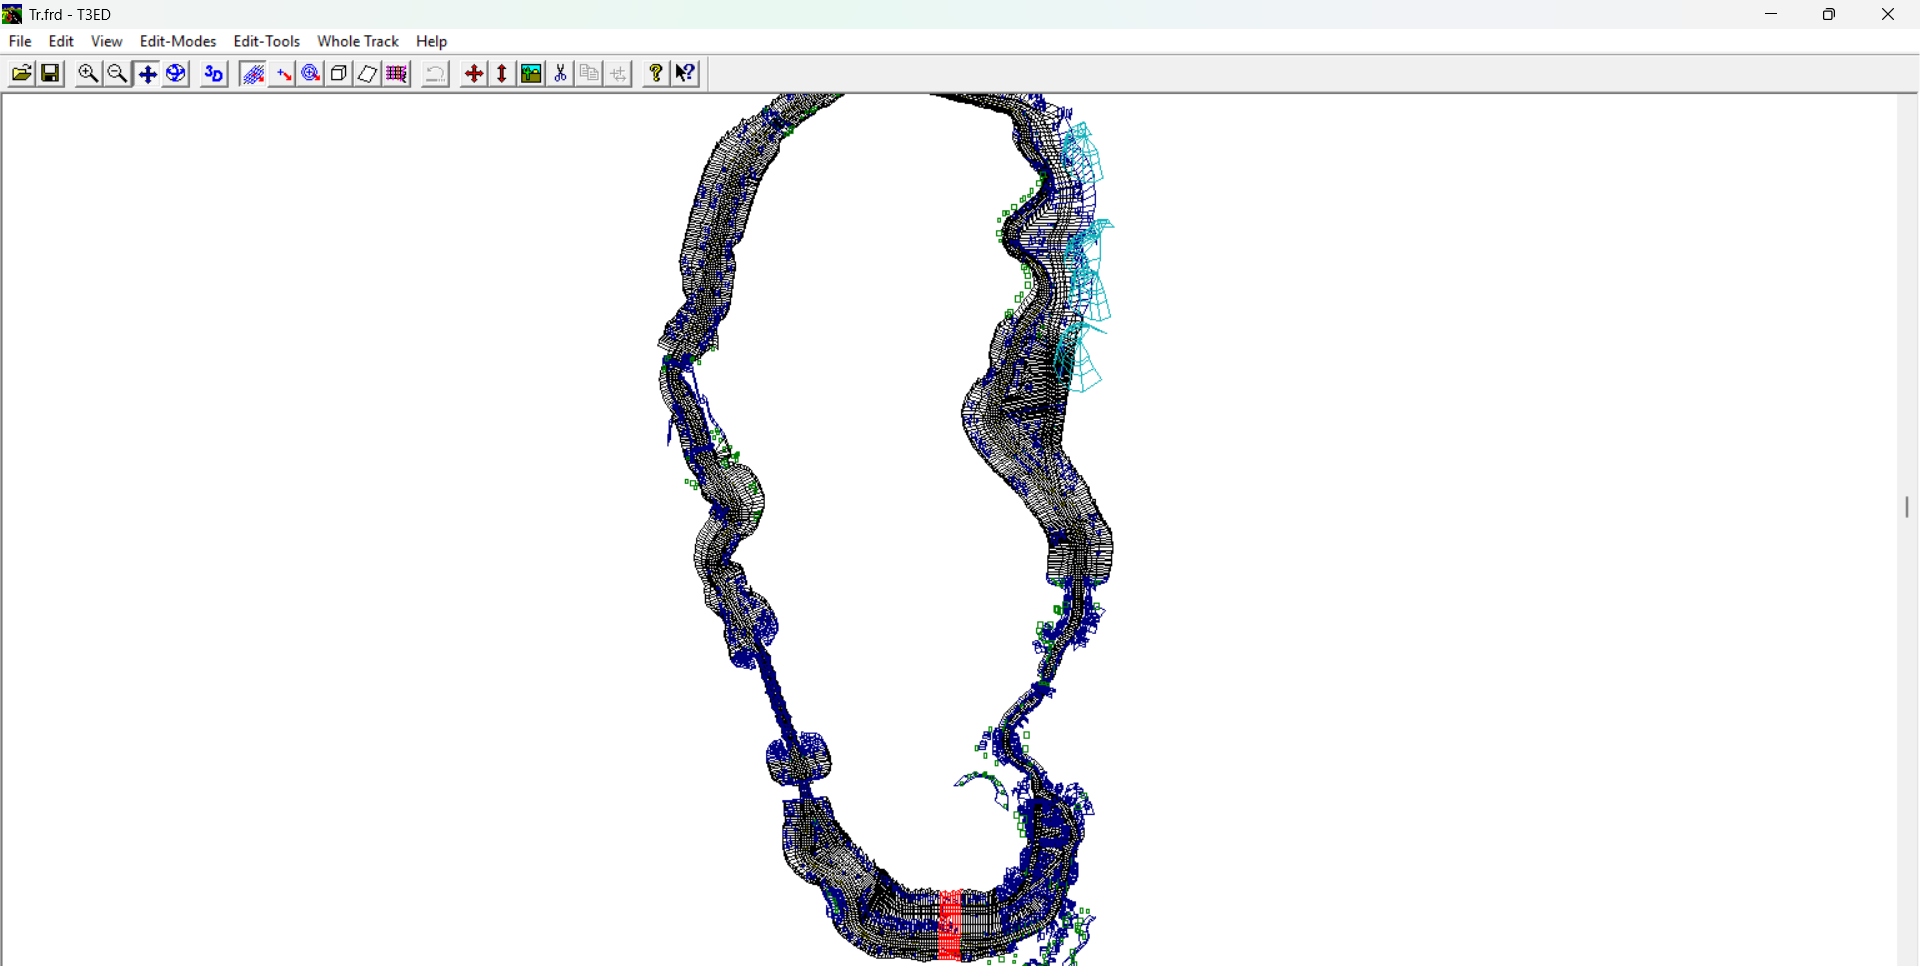Click the Zoom In magnifier
1920x966 pixels.
88,74
